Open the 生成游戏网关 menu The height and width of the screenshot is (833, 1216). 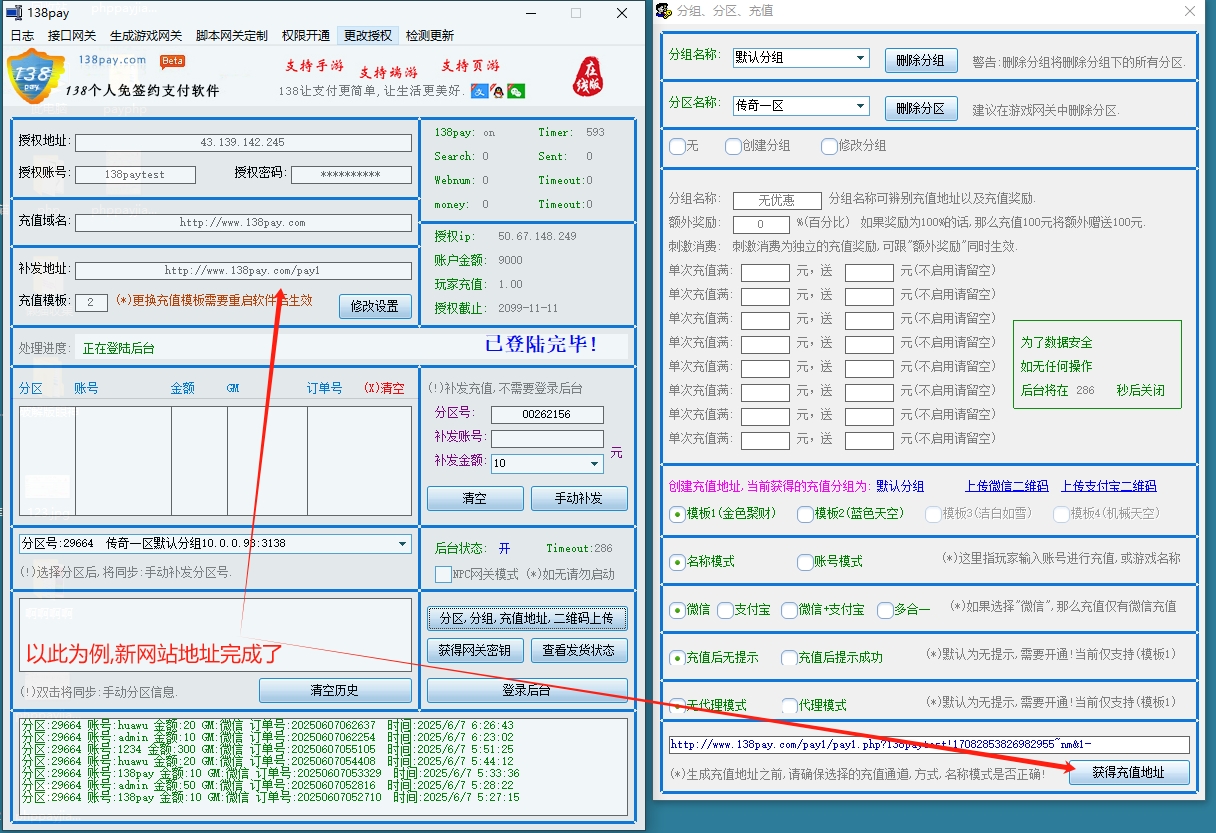tap(146, 35)
